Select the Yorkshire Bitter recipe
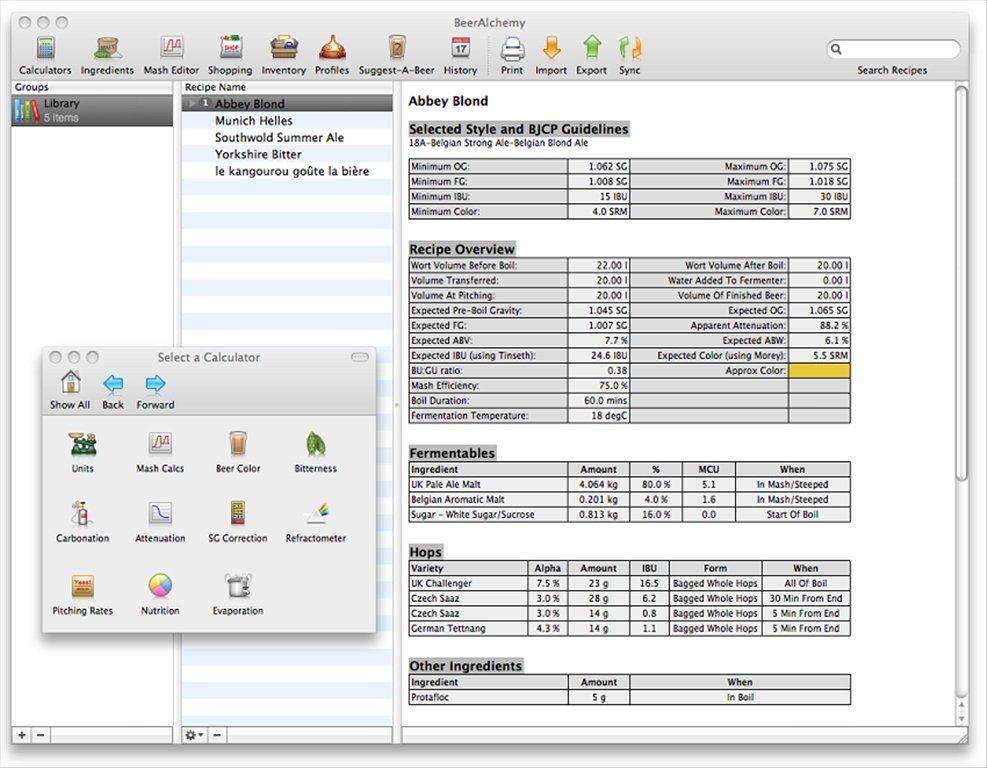The width and height of the screenshot is (987, 768). click(x=287, y=154)
